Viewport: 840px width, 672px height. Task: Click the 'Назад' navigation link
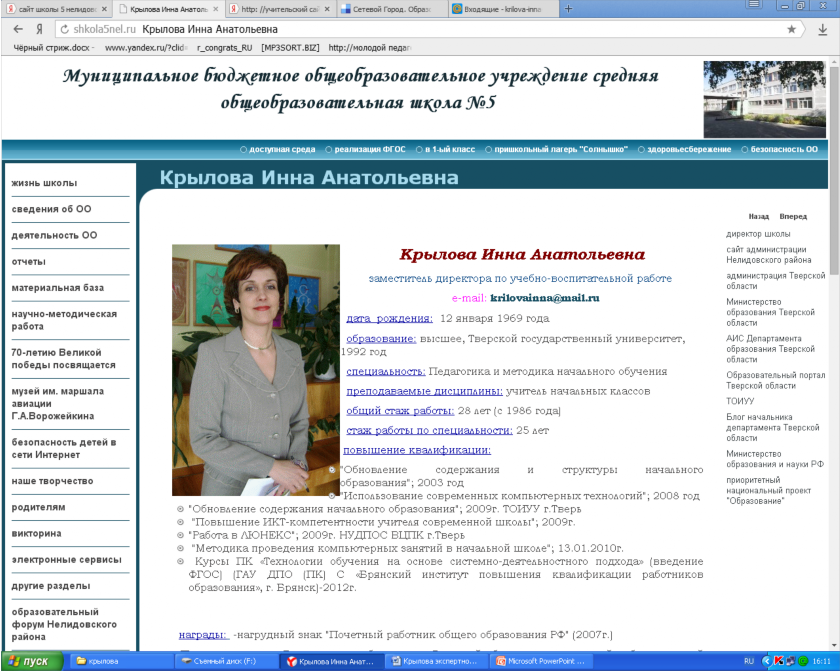pyautogui.click(x=758, y=216)
